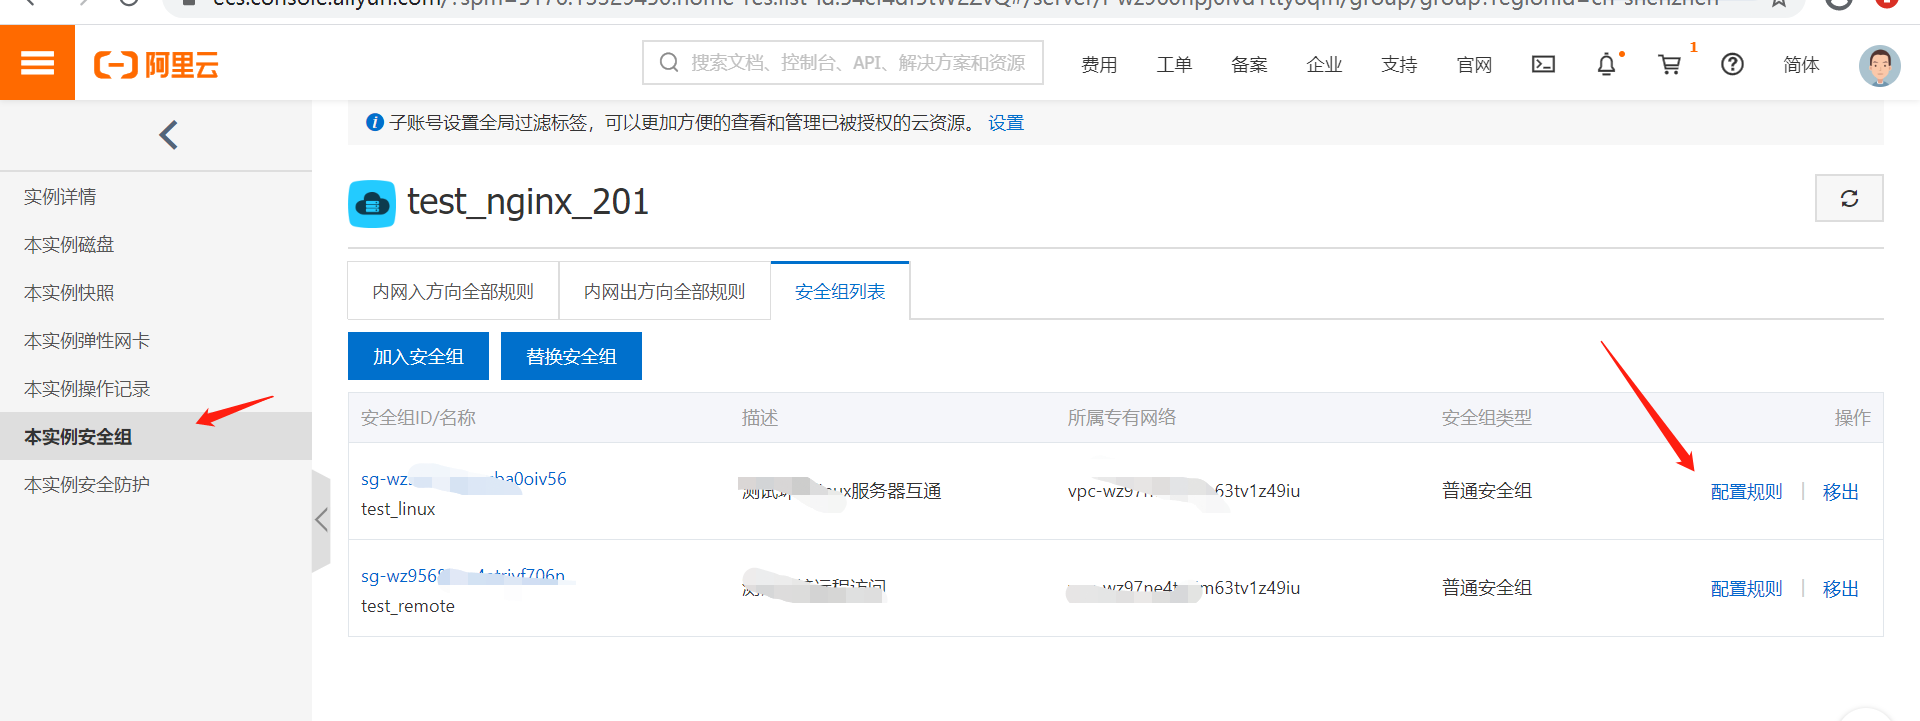Open 配置规则 for test_linux group
Viewport: 1920px width, 721px height.
pos(1746,491)
